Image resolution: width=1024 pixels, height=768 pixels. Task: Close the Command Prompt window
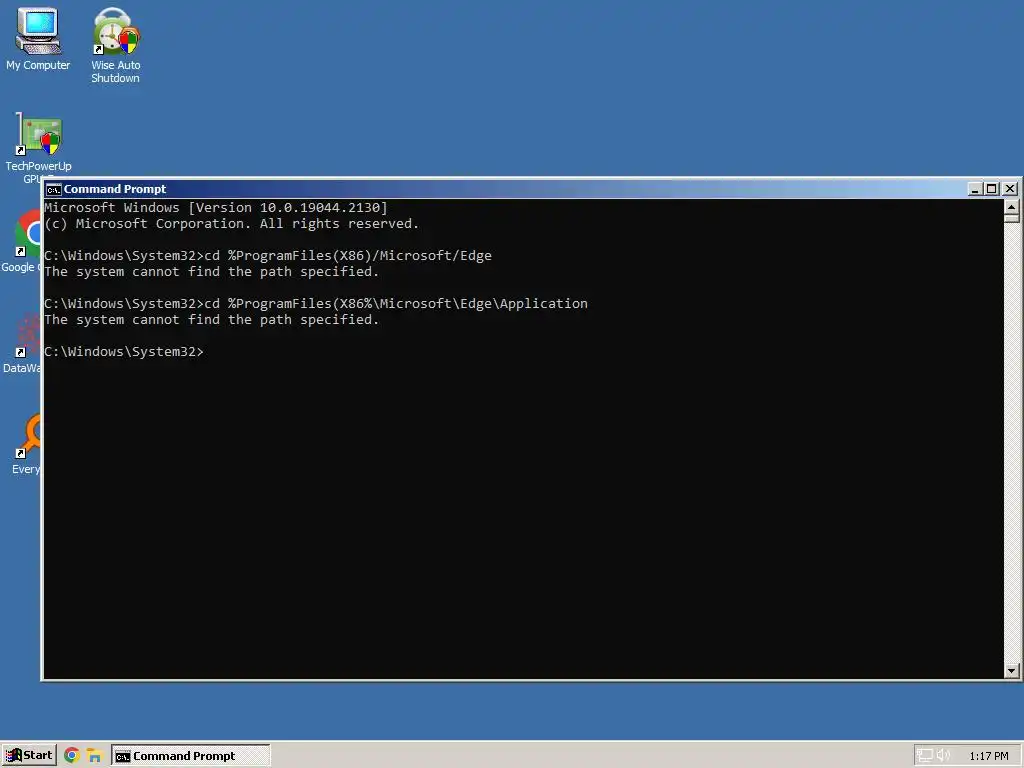coord(1010,189)
